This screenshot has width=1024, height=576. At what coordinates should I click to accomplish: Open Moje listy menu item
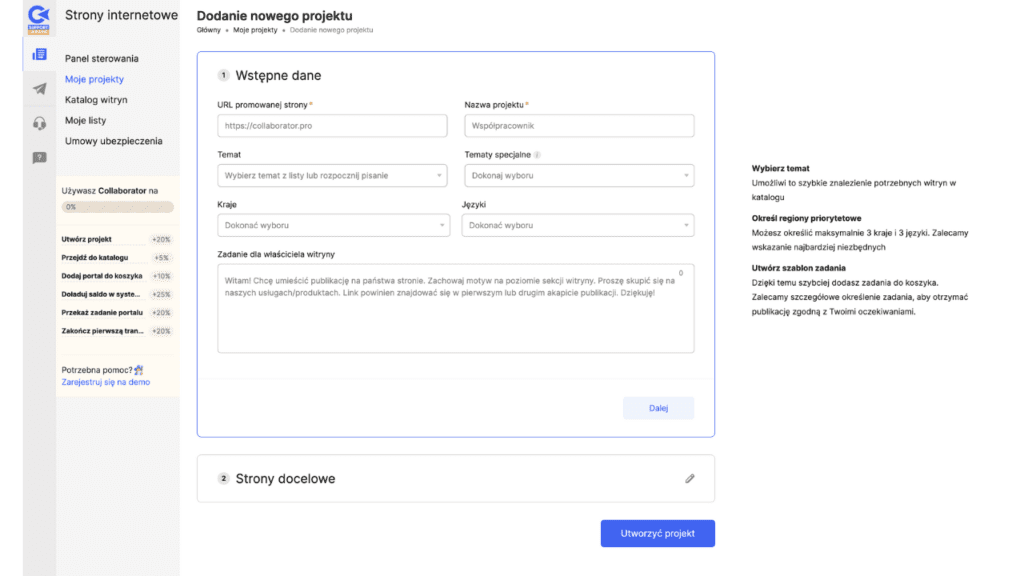tap(86, 120)
